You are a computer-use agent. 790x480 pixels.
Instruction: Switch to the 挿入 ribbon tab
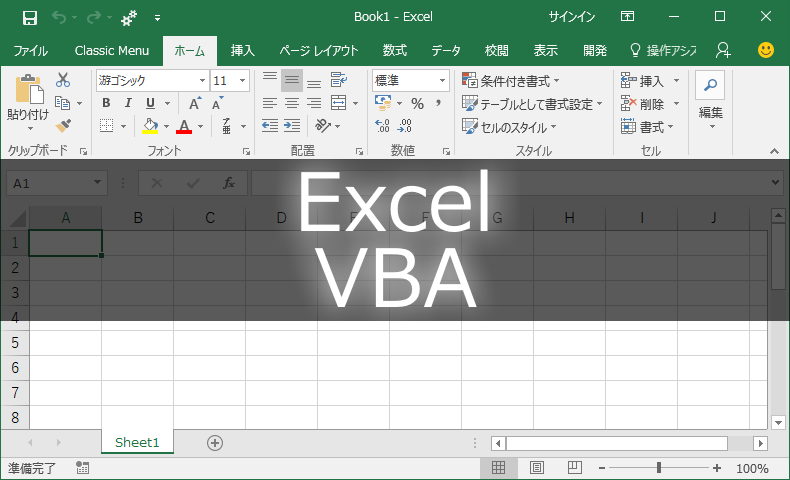pyautogui.click(x=243, y=51)
